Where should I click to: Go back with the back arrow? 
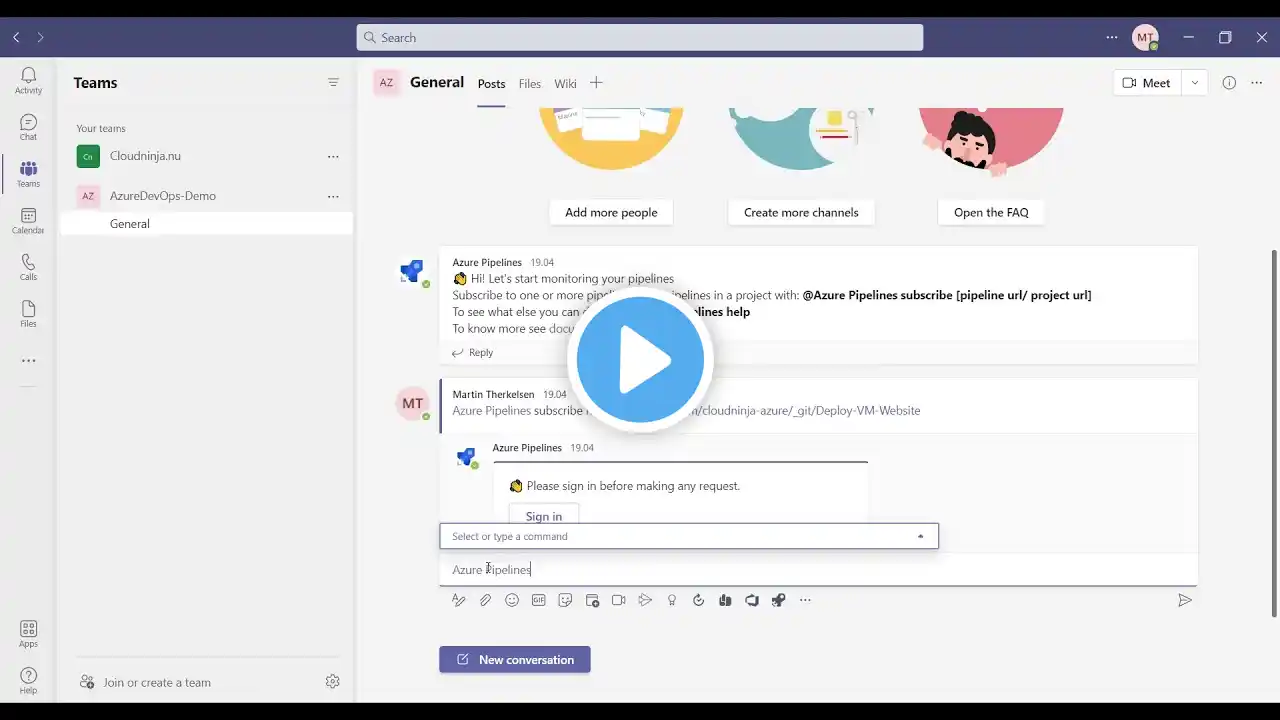[16, 37]
